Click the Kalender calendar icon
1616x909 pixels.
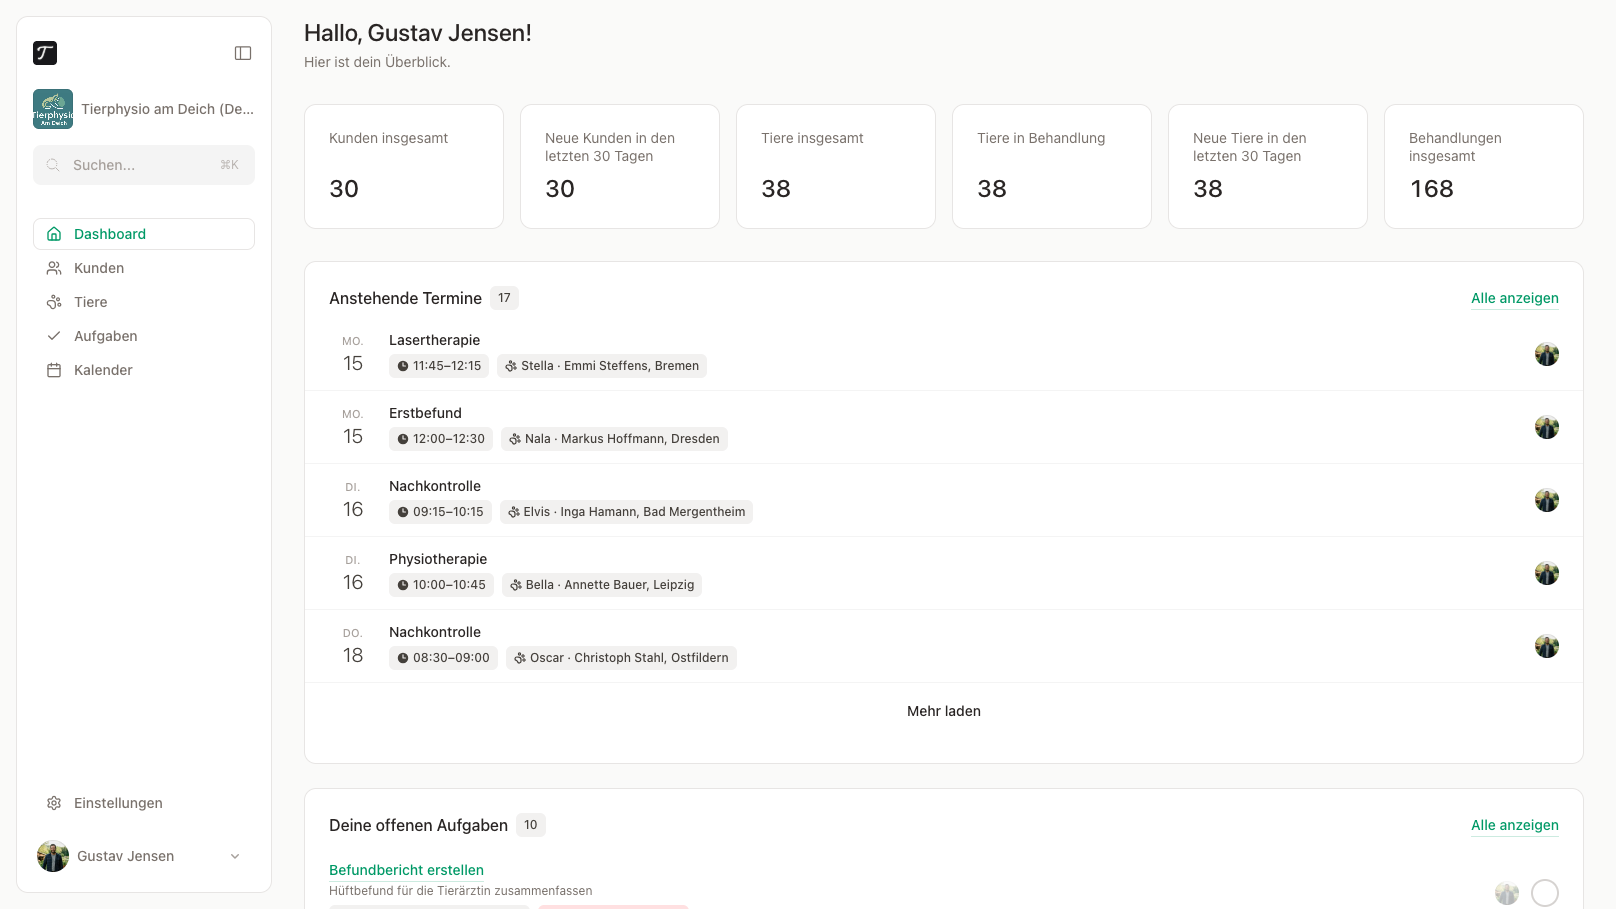(x=54, y=370)
